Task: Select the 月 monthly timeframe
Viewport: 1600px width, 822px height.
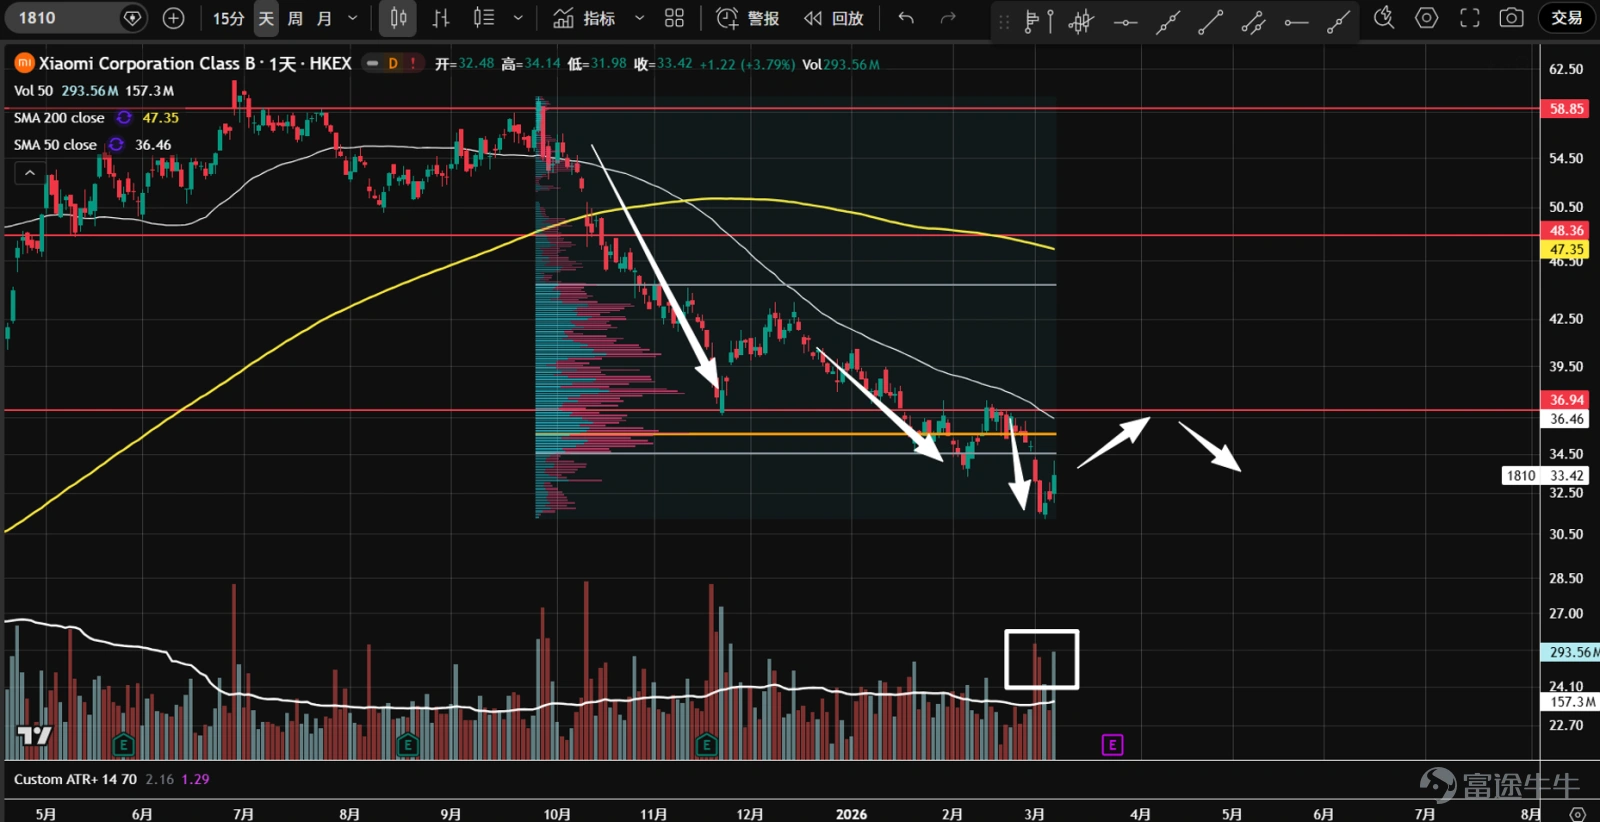Action: click(x=324, y=18)
